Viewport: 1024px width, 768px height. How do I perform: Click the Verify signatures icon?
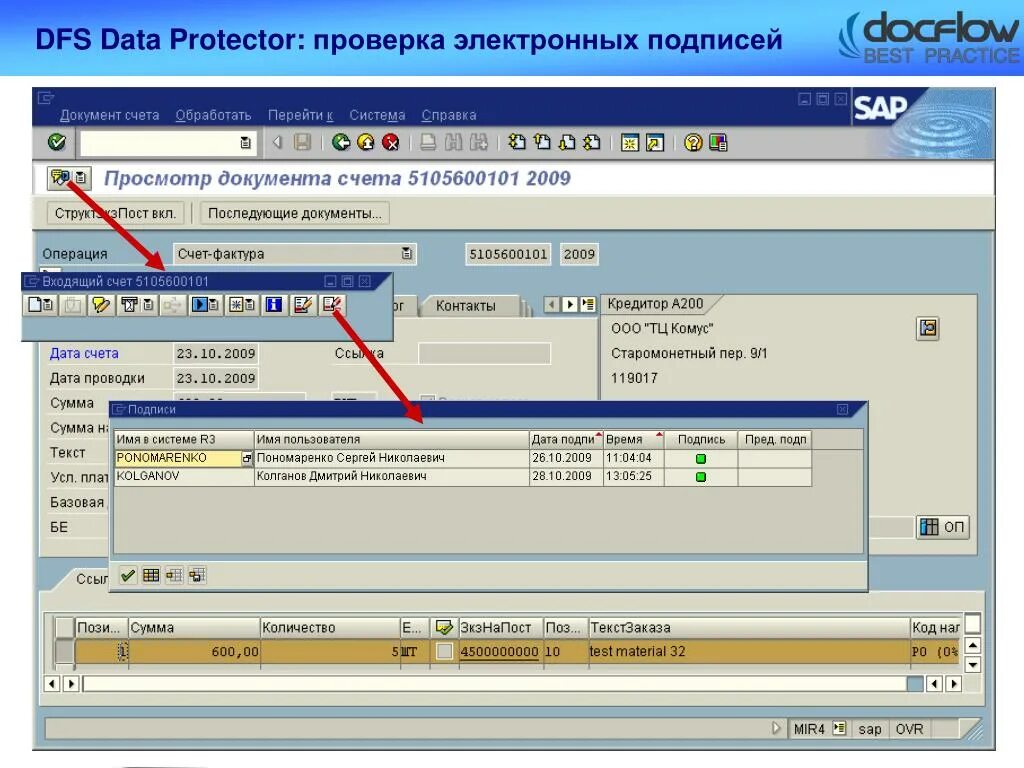332,305
